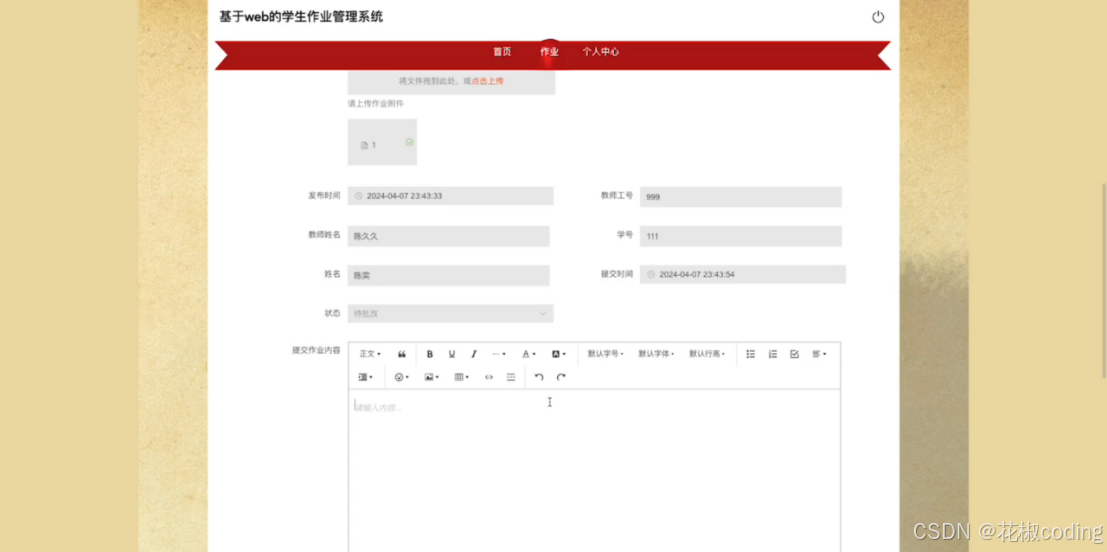Open the 作业 nav item
1107x552 pixels.
[x=549, y=52]
